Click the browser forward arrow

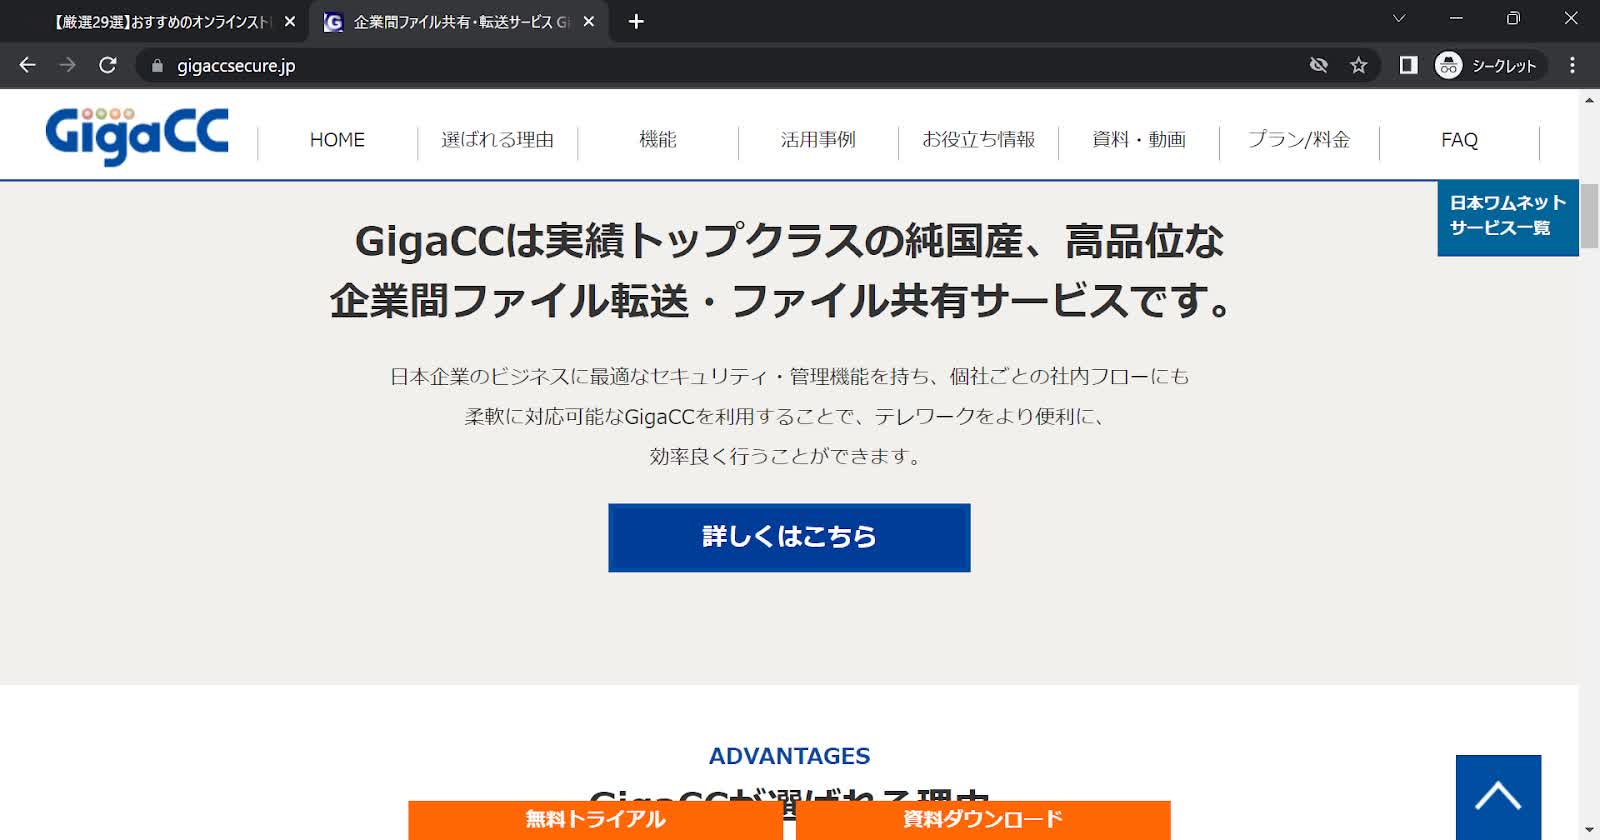67,65
